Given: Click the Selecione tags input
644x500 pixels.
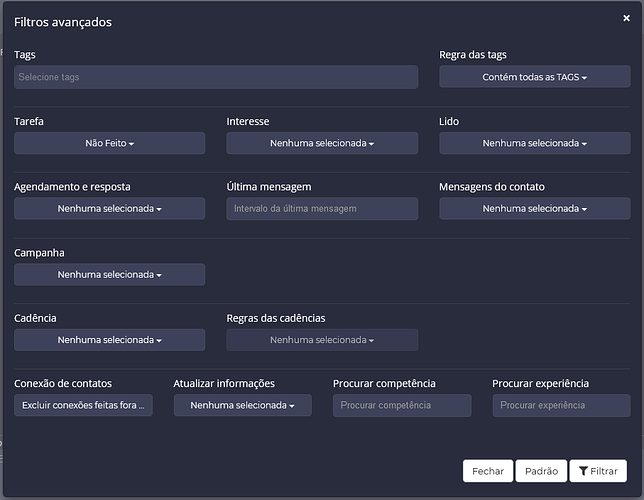Looking at the screenshot, I should [216, 77].
